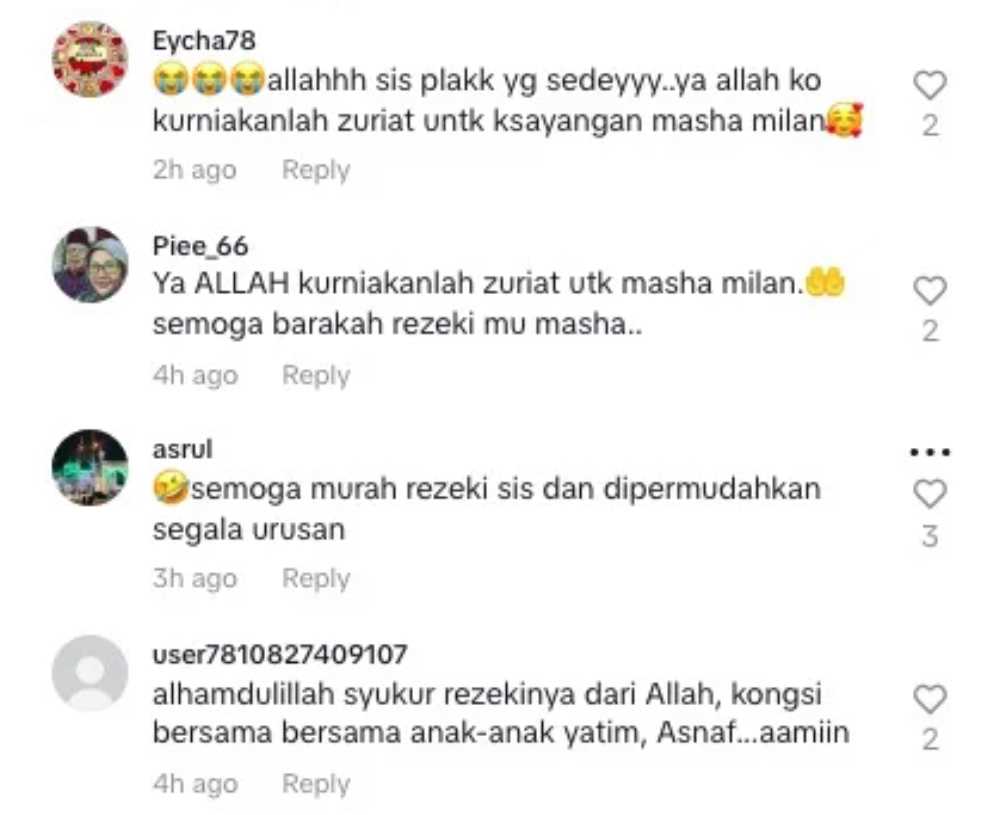Open the Eycha78 username link
This screenshot has height=815, width=993.
[x=204, y=41]
